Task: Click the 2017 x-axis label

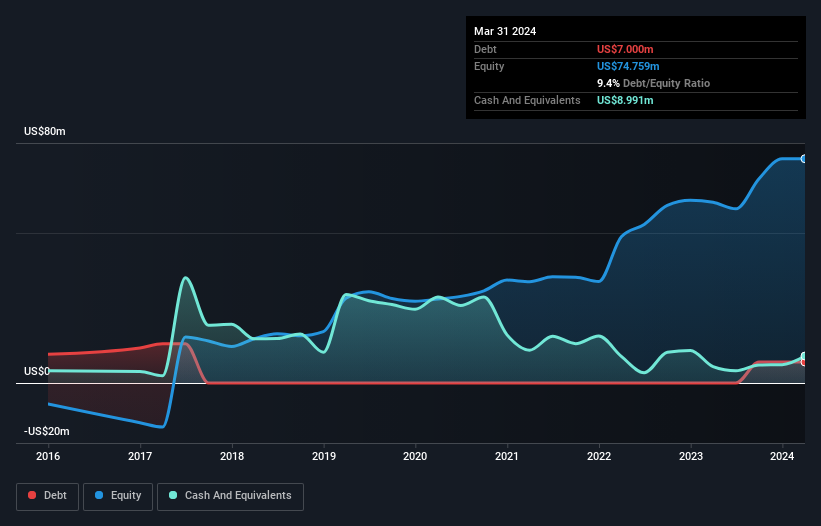Action: tap(140, 456)
